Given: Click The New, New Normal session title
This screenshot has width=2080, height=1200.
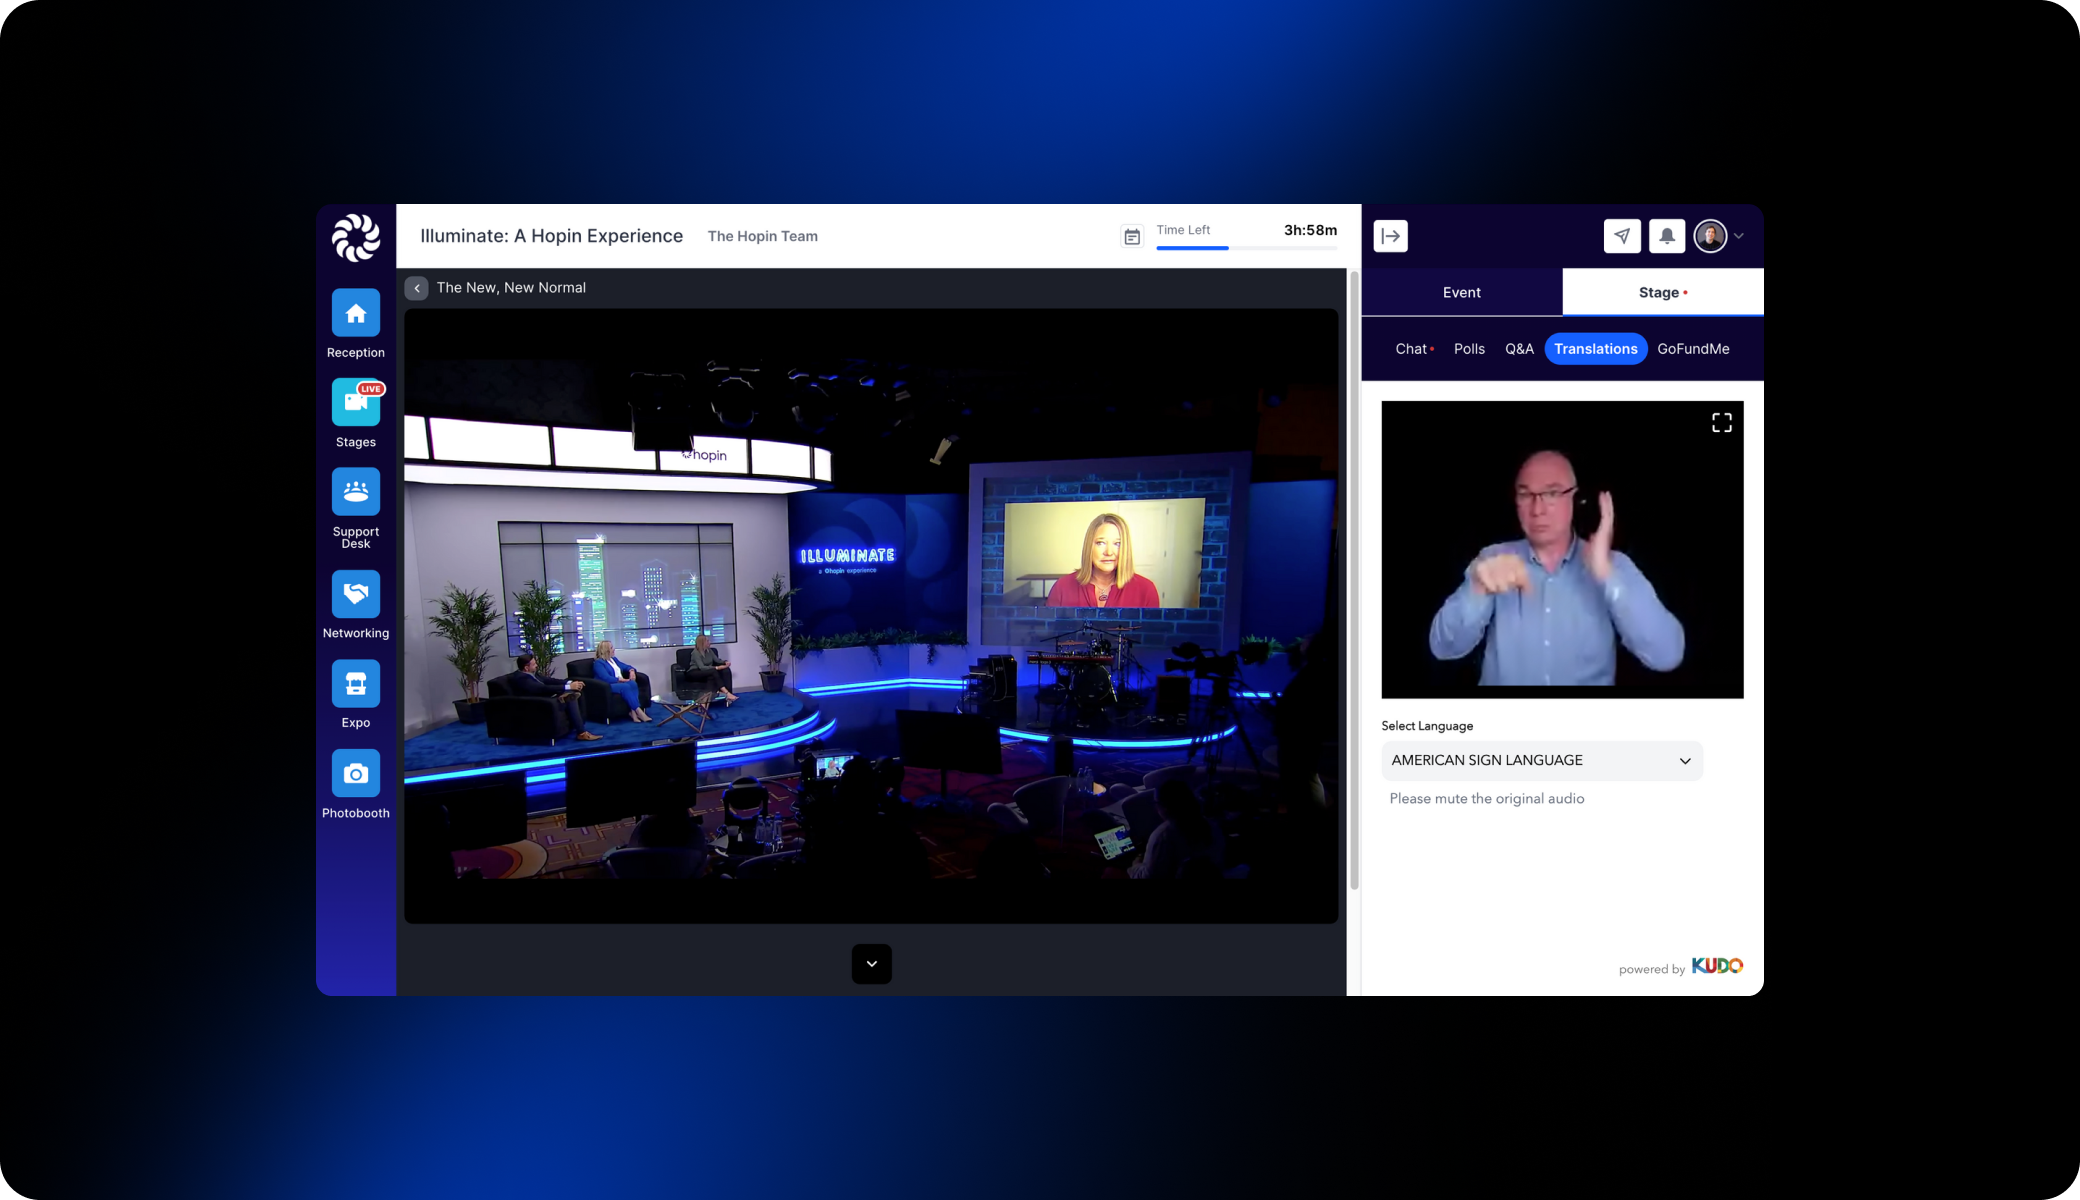Looking at the screenshot, I should pyautogui.click(x=511, y=288).
